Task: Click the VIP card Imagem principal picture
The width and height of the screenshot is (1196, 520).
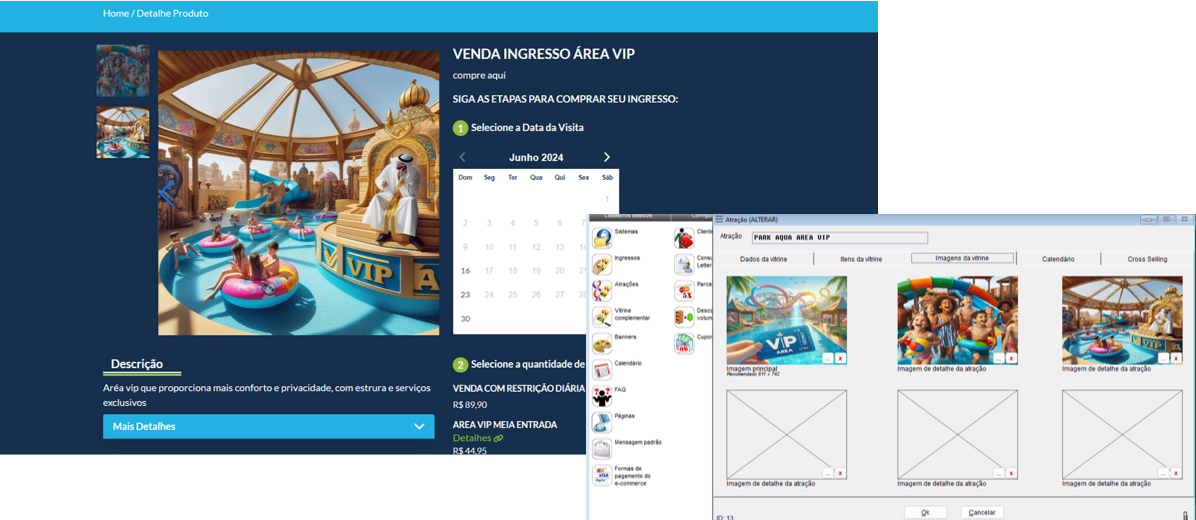Action: click(786, 320)
